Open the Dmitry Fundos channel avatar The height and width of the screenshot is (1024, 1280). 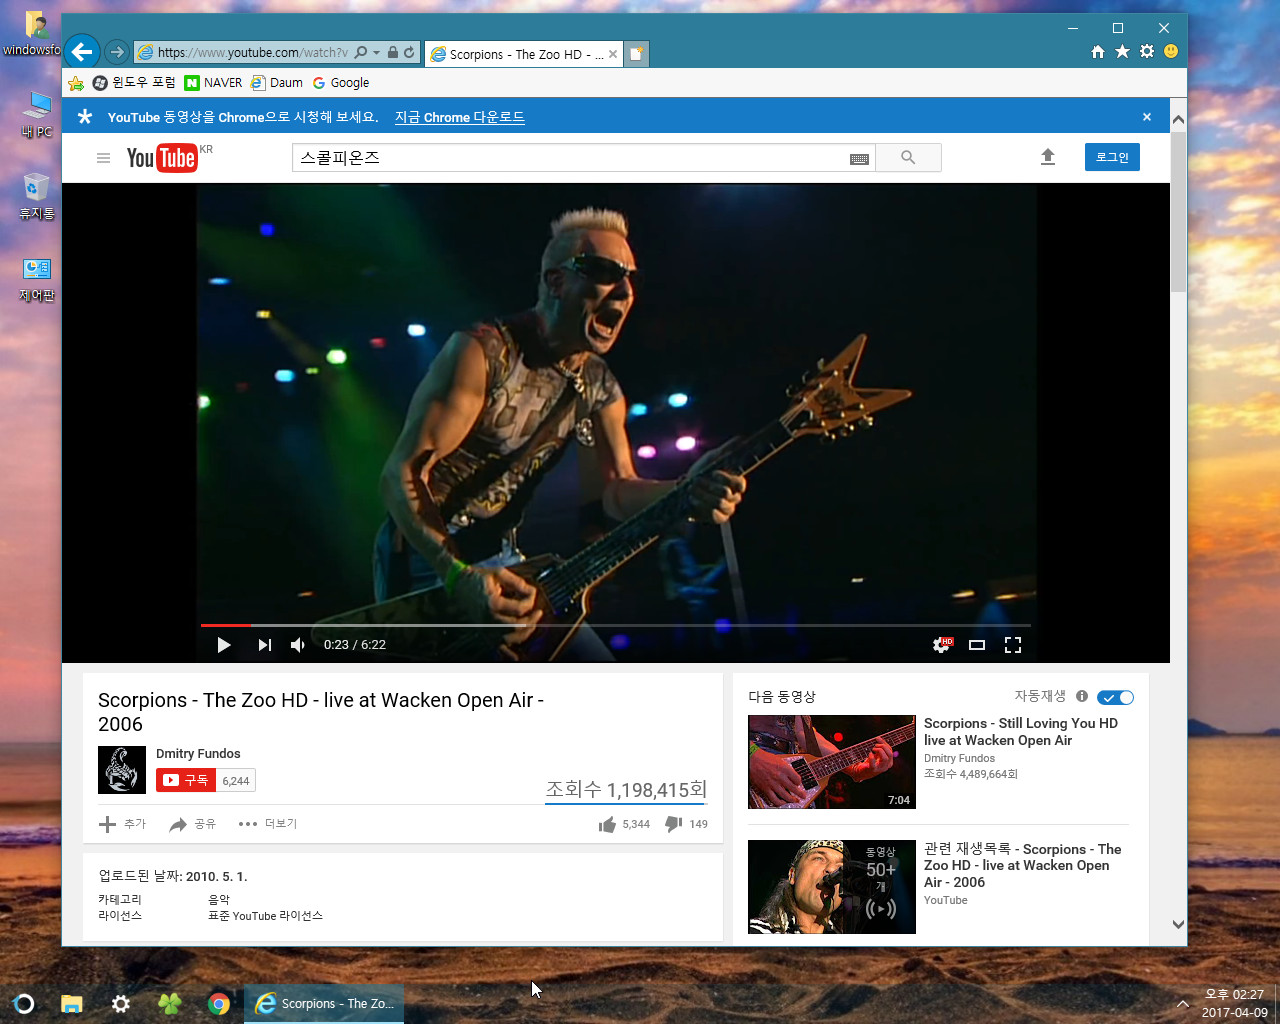(x=122, y=770)
